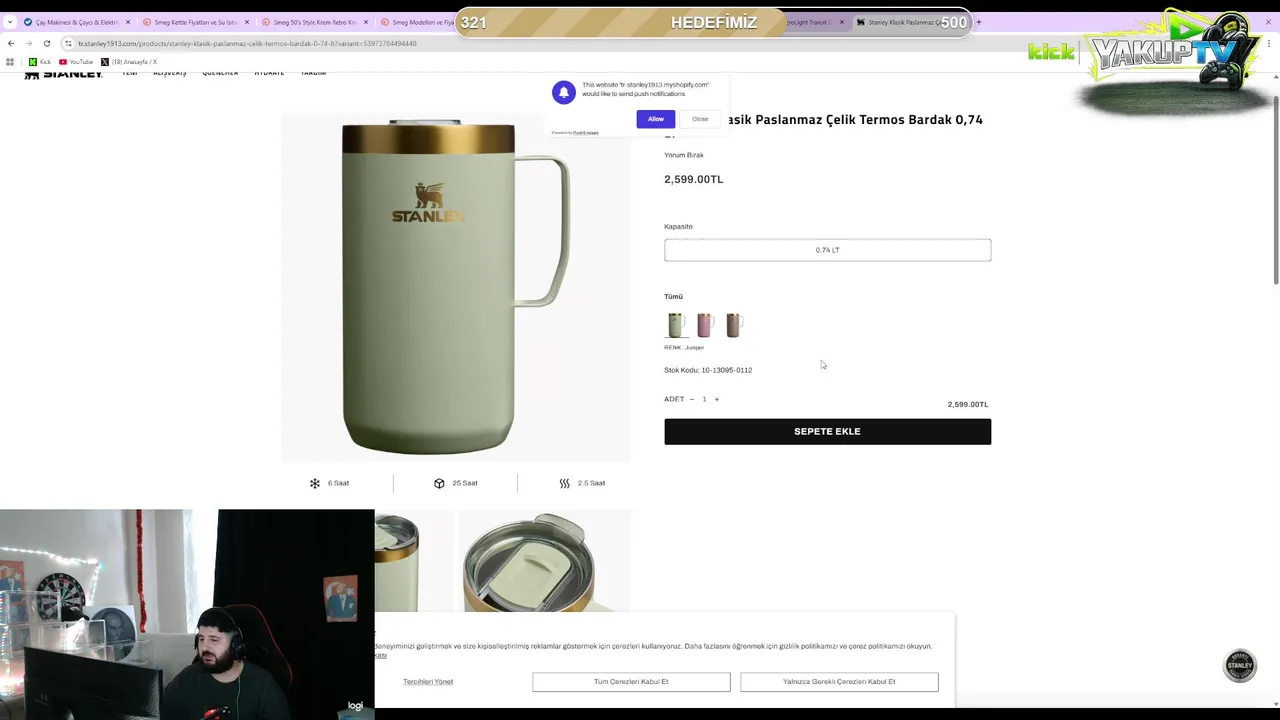Switch to the Smeg Kettle Fiyatları tab
The width and height of the screenshot is (1280, 720).
pyautogui.click(x=196, y=22)
